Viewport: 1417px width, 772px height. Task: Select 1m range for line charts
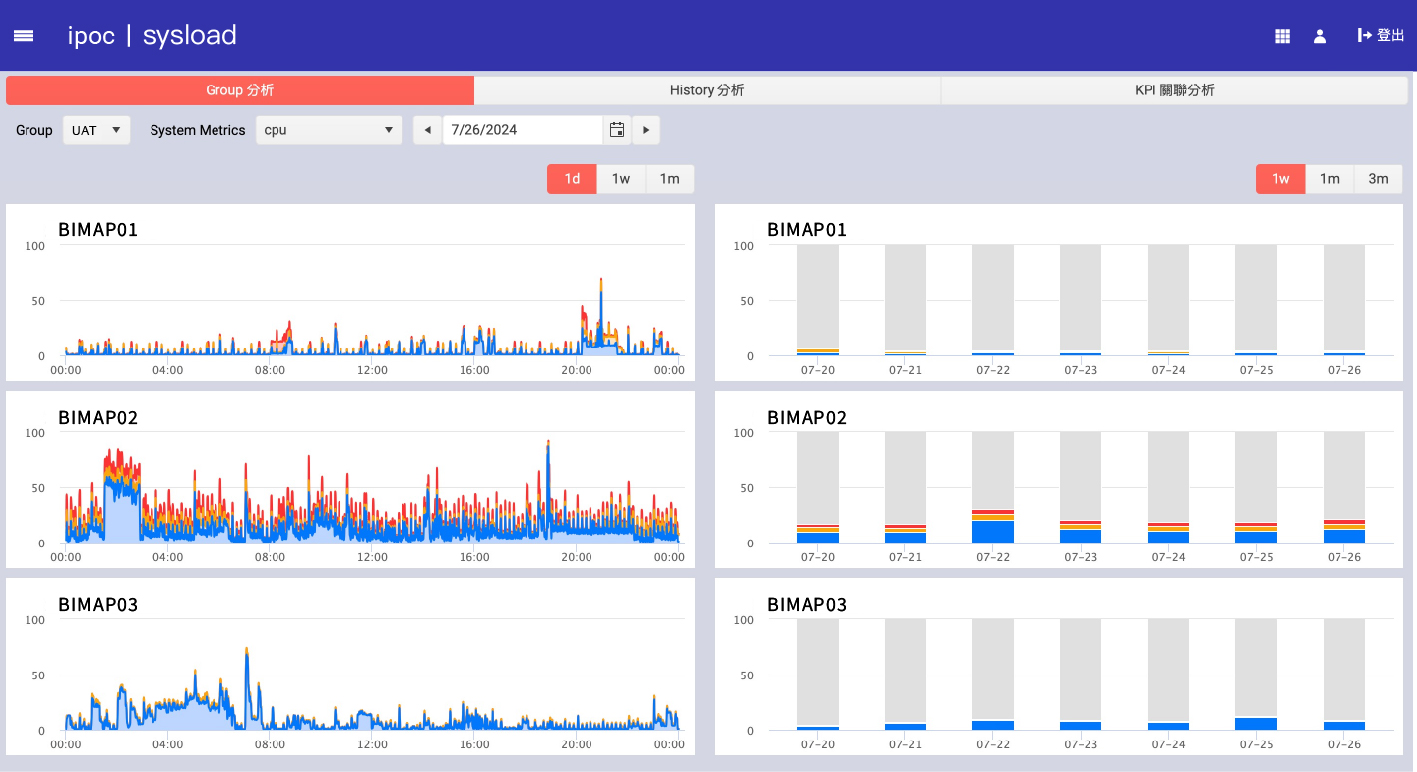click(x=670, y=179)
